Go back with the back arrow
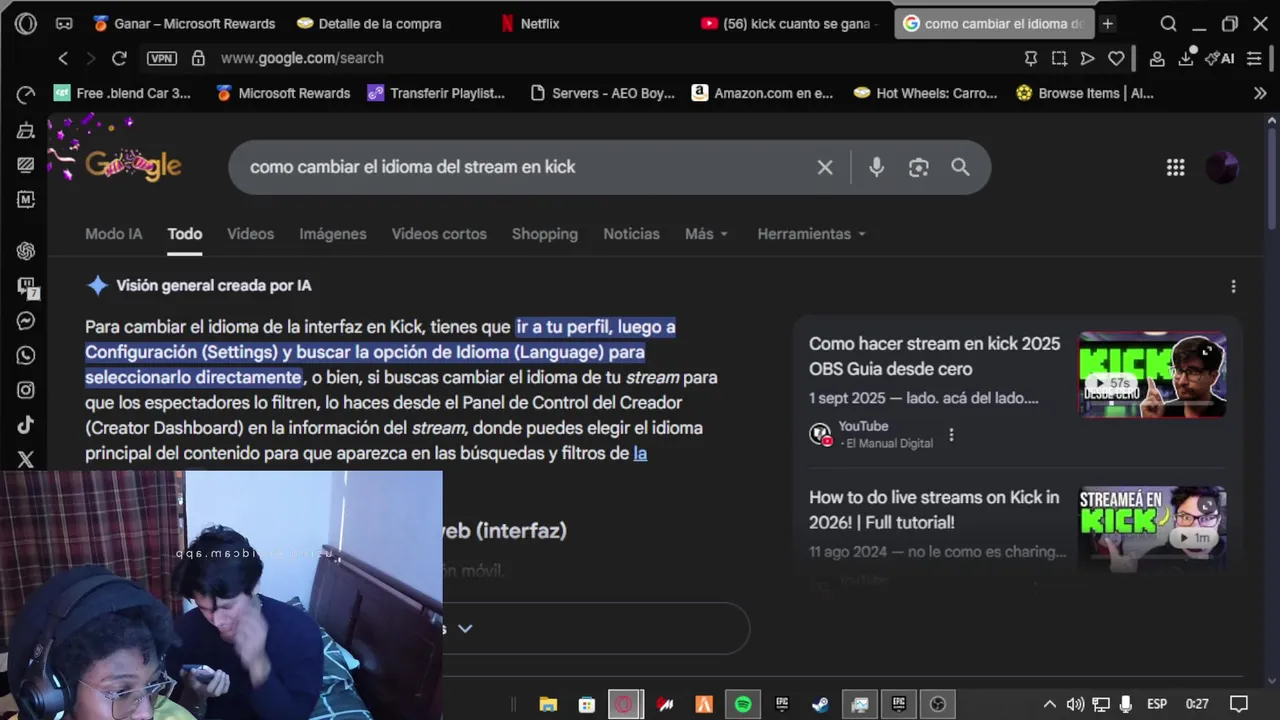This screenshot has height=720, width=1280. [63, 58]
